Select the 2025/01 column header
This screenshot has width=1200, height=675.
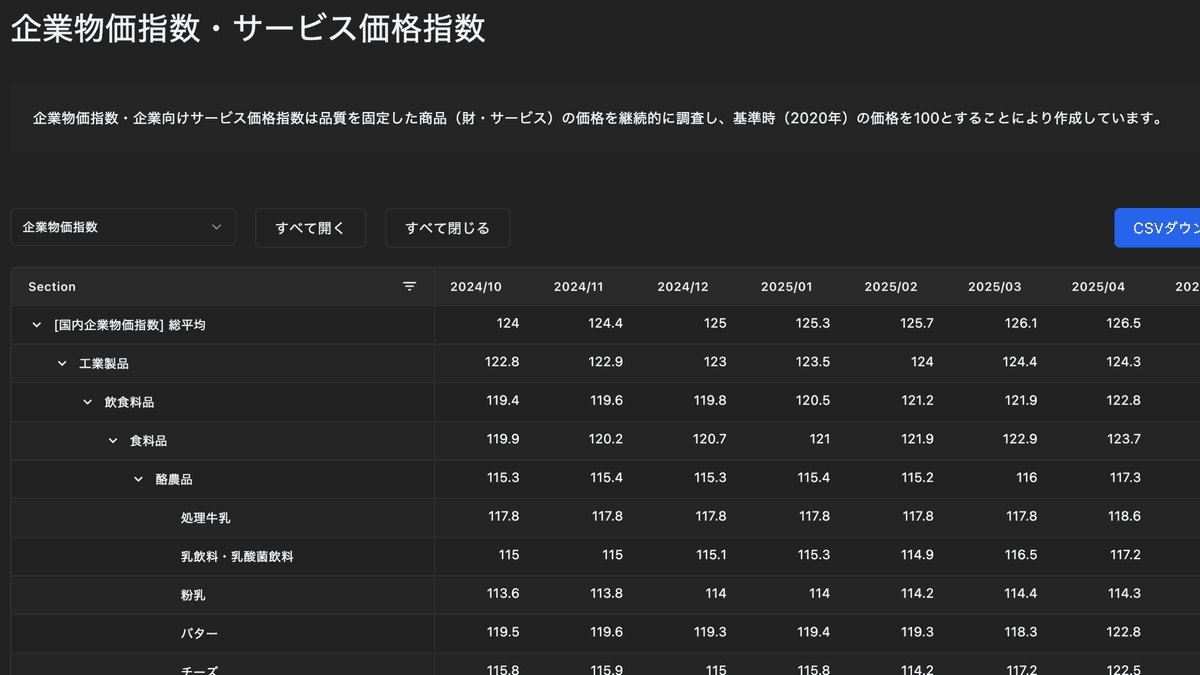pyautogui.click(x=786, y=287)
